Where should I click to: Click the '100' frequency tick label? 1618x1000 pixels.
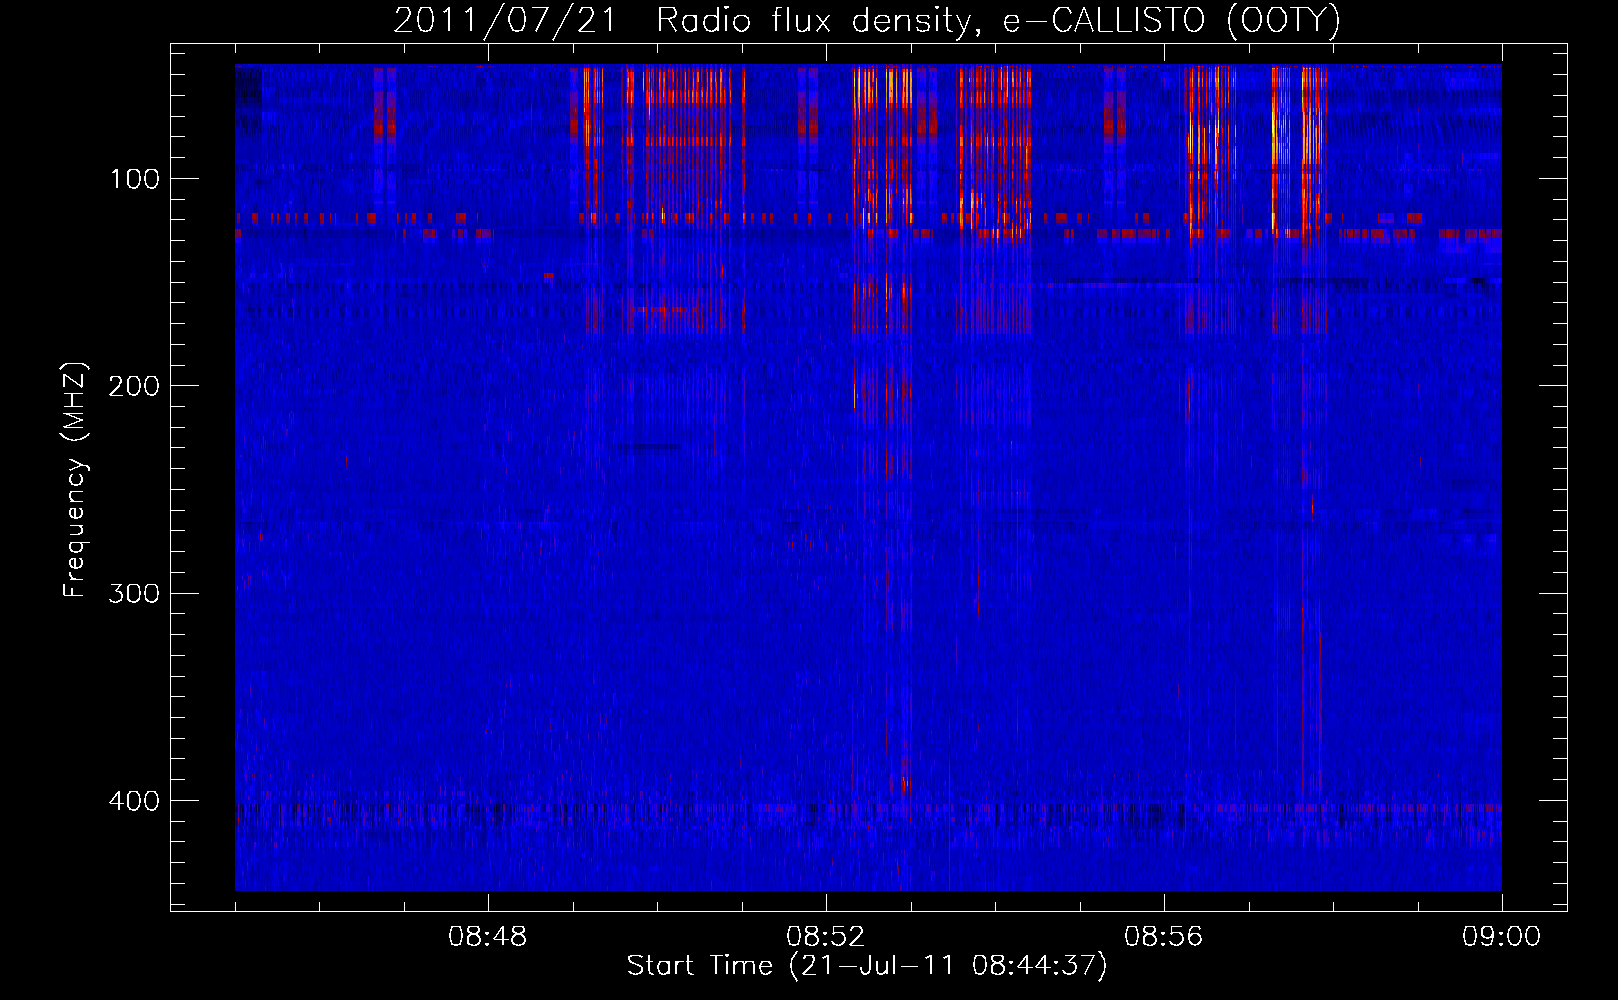[135, 179]
